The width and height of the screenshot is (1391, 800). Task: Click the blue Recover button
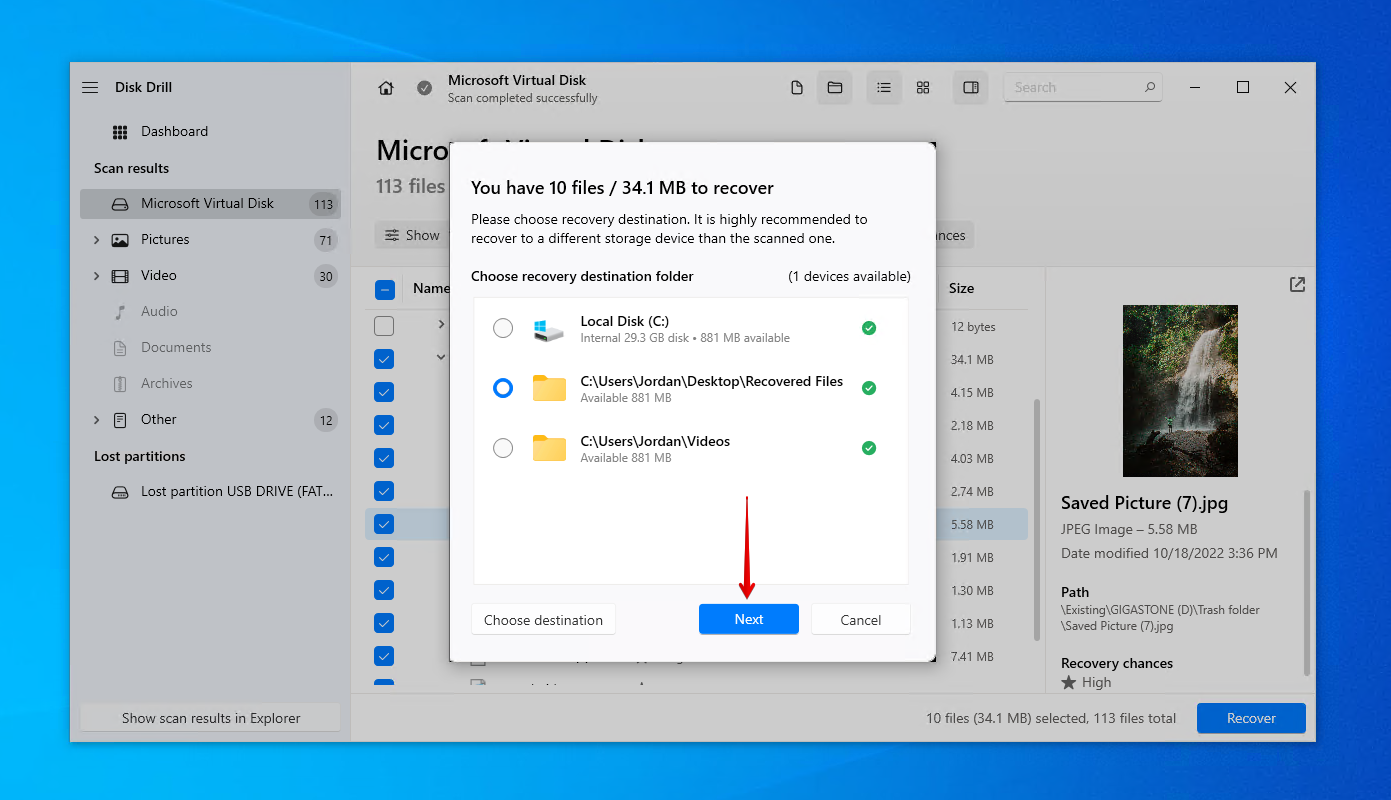(1251, 718)
